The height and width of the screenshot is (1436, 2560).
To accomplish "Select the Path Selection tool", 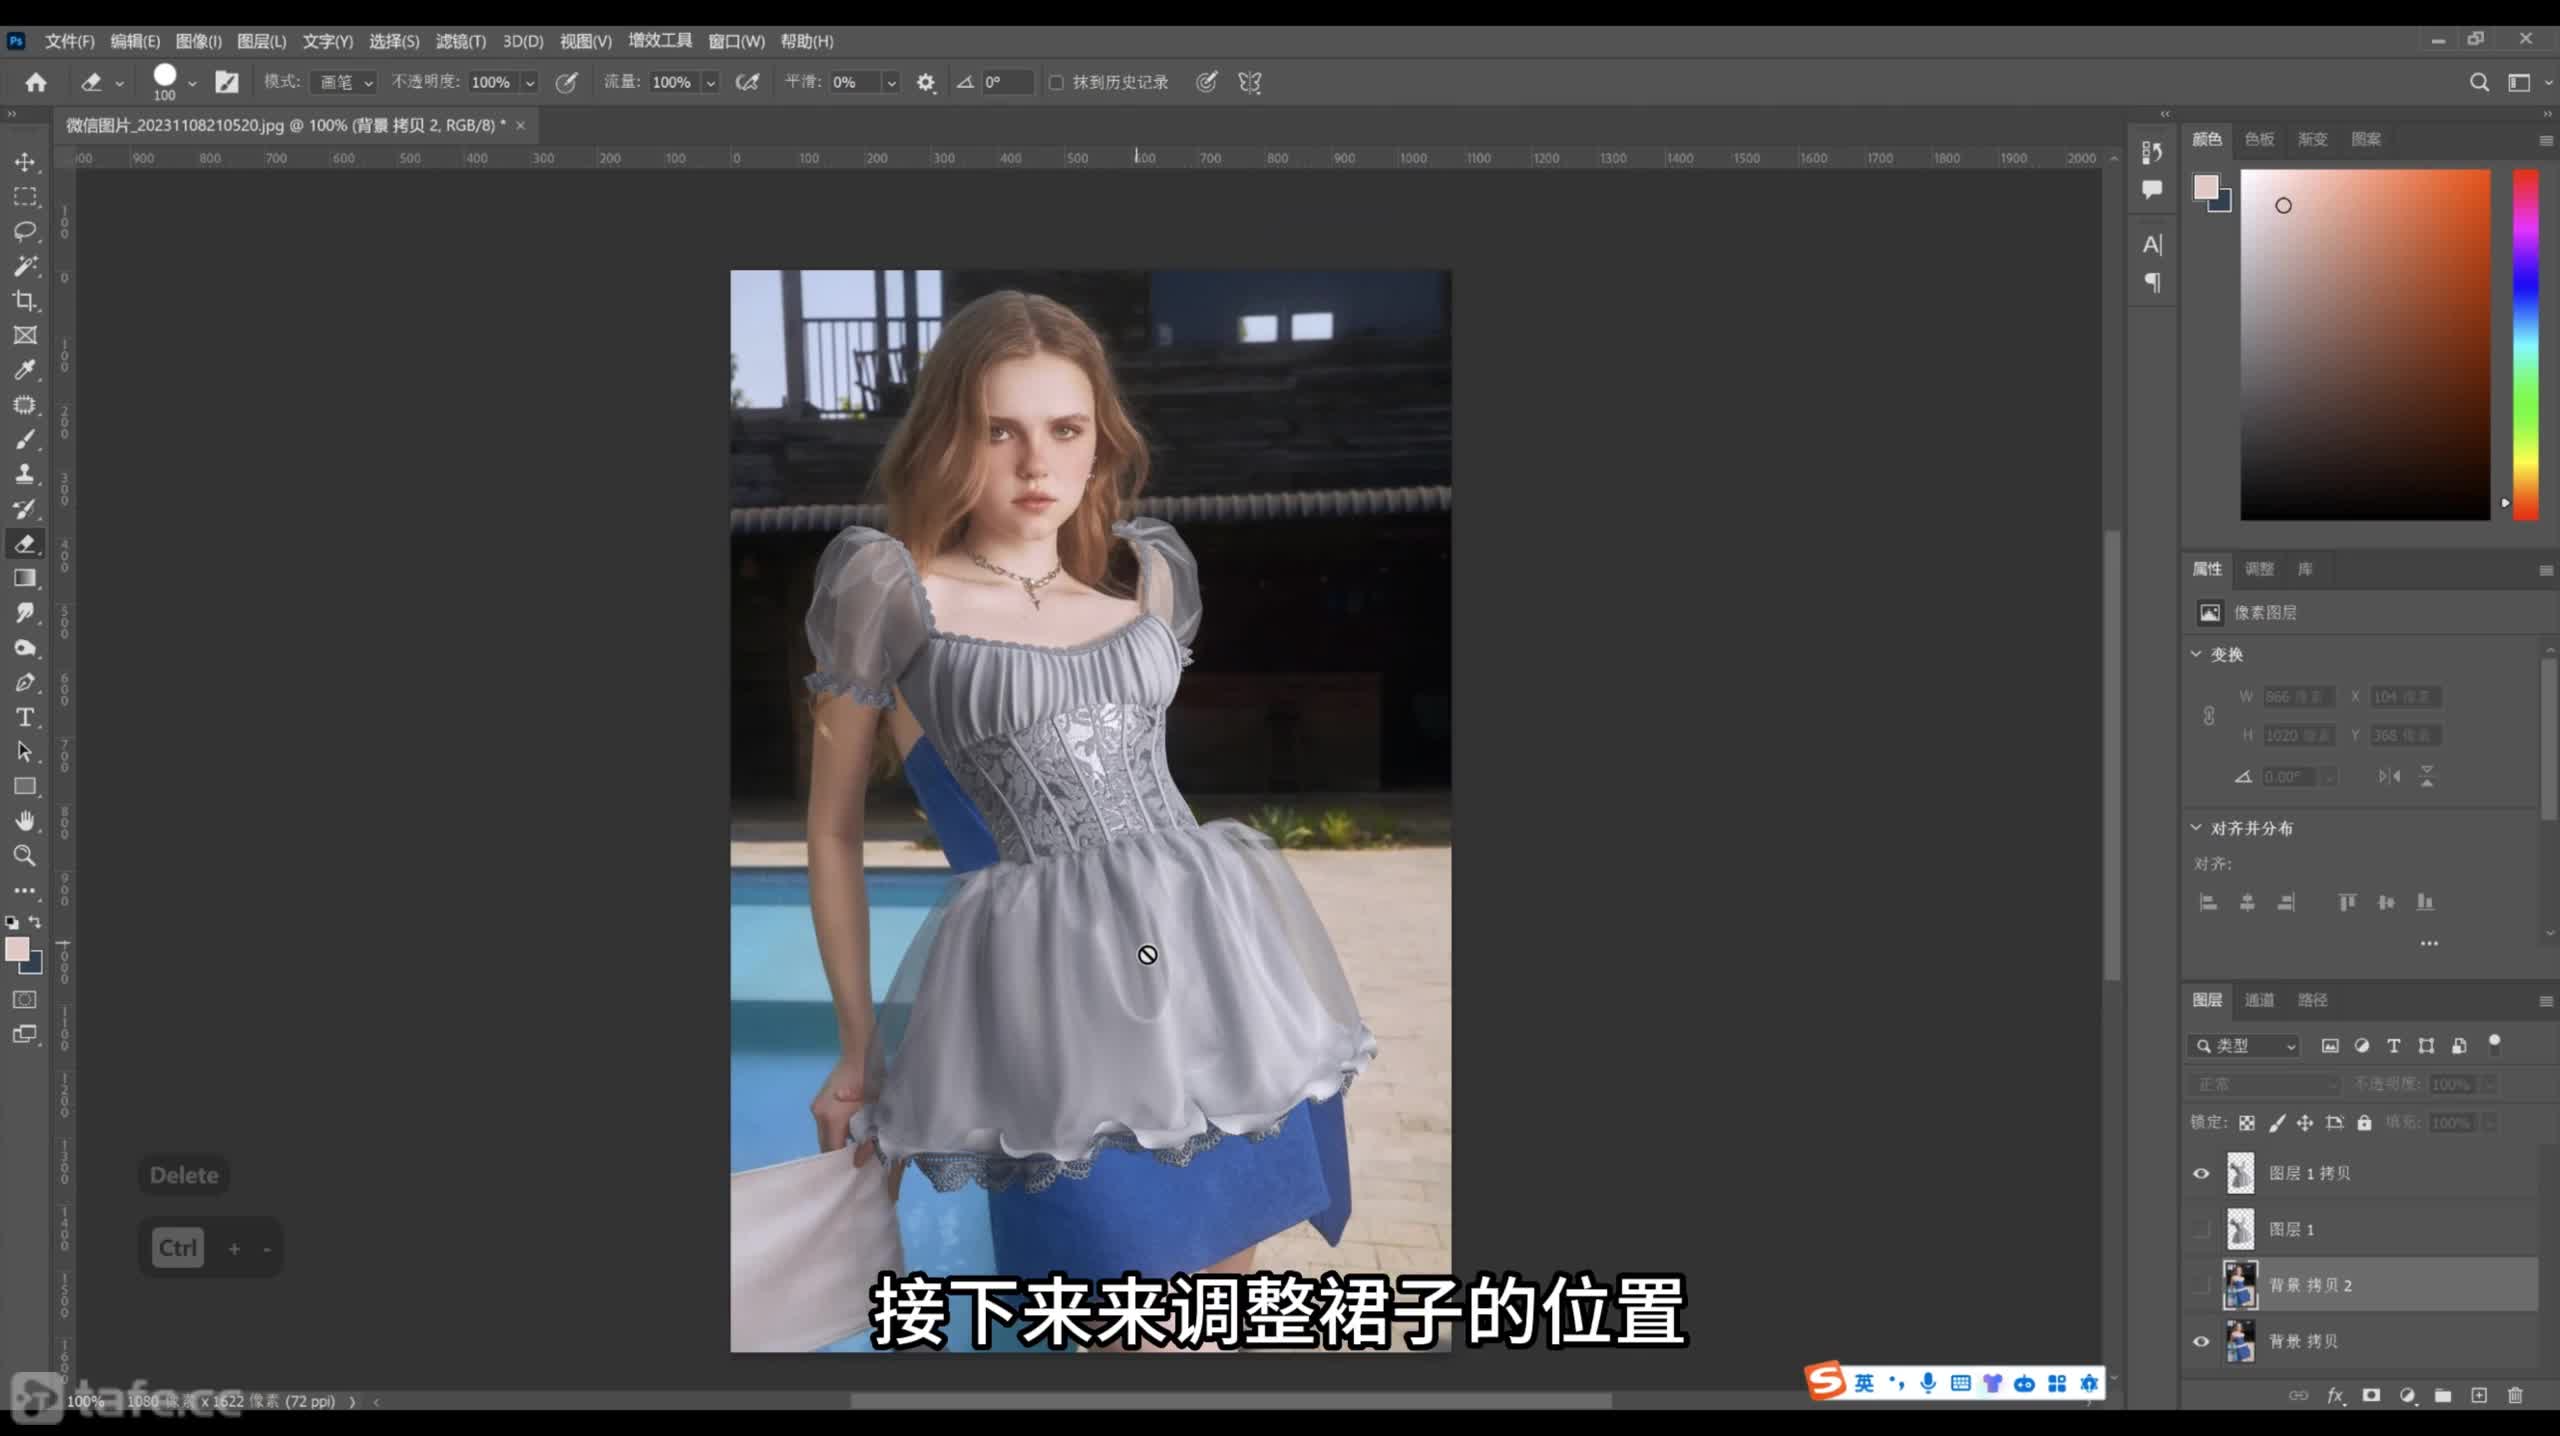I will pos(25,751).
